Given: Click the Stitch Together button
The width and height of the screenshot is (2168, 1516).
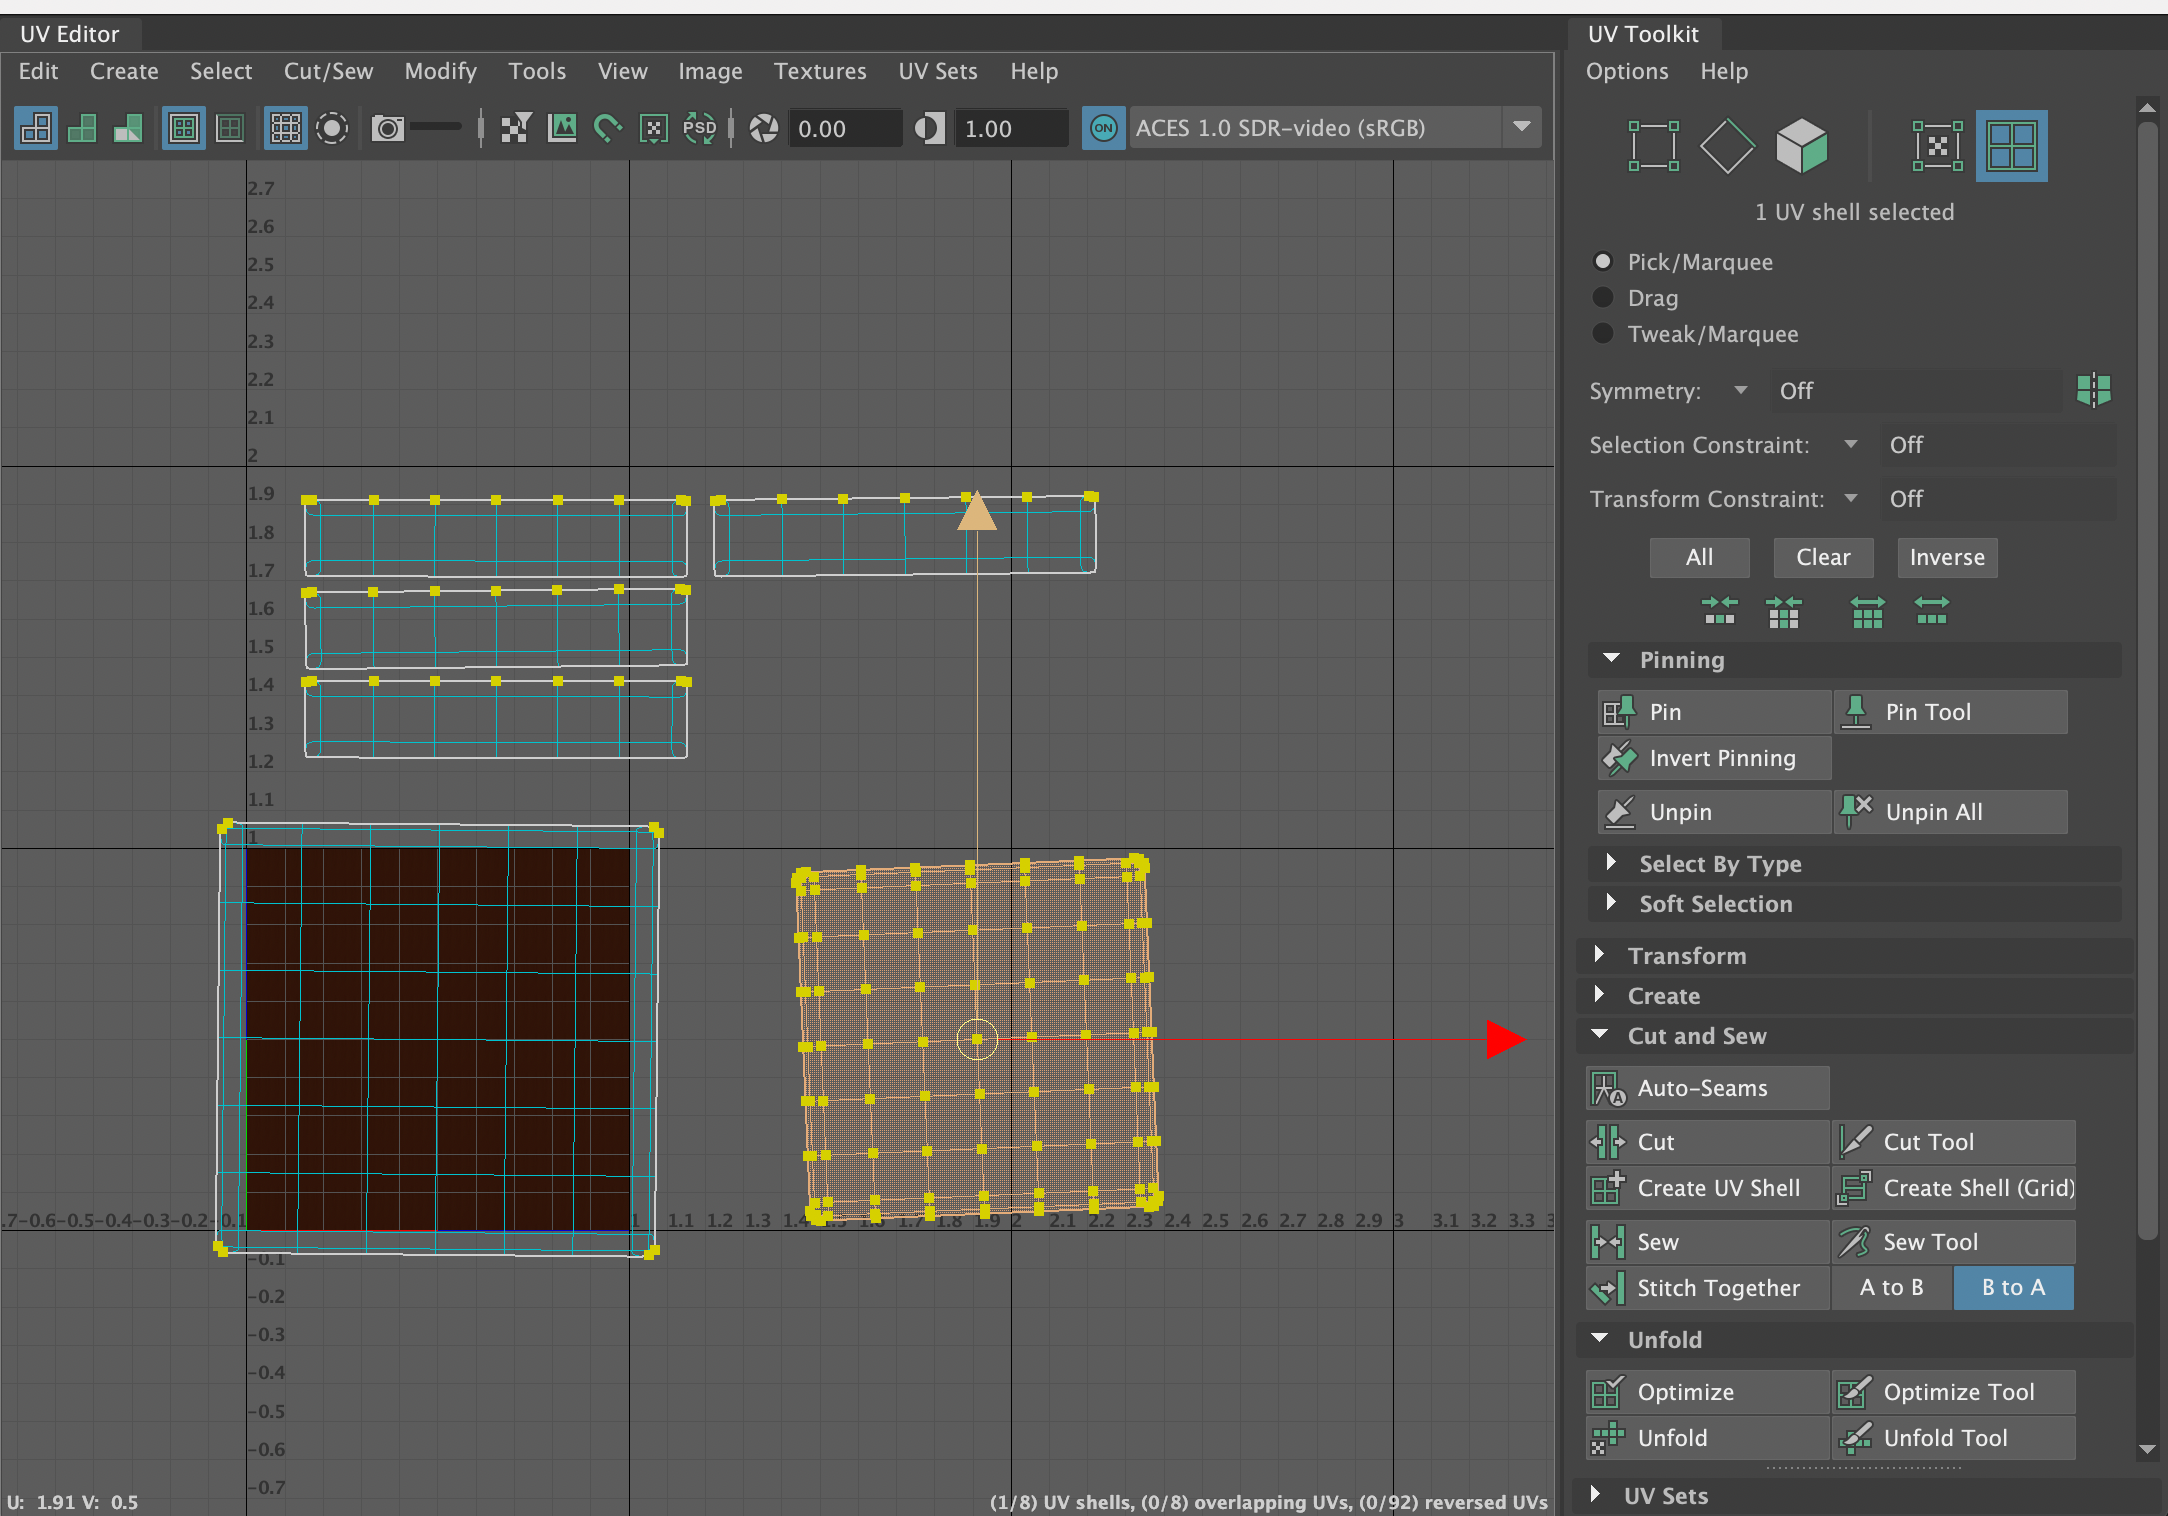Looking at the screenshot, I should click(x=1716, y=1288).
